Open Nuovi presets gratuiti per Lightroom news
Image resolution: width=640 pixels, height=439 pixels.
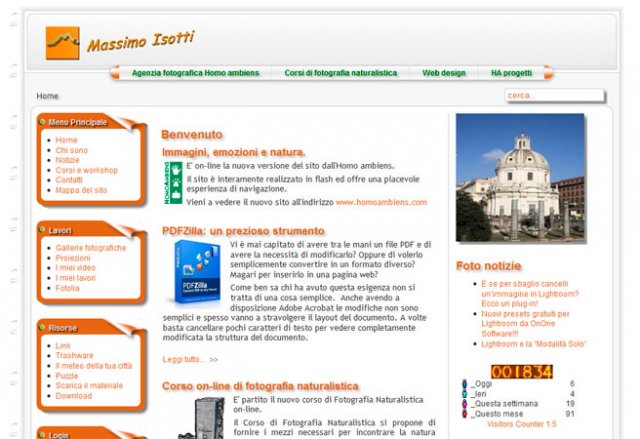click(x=525, y=324)
